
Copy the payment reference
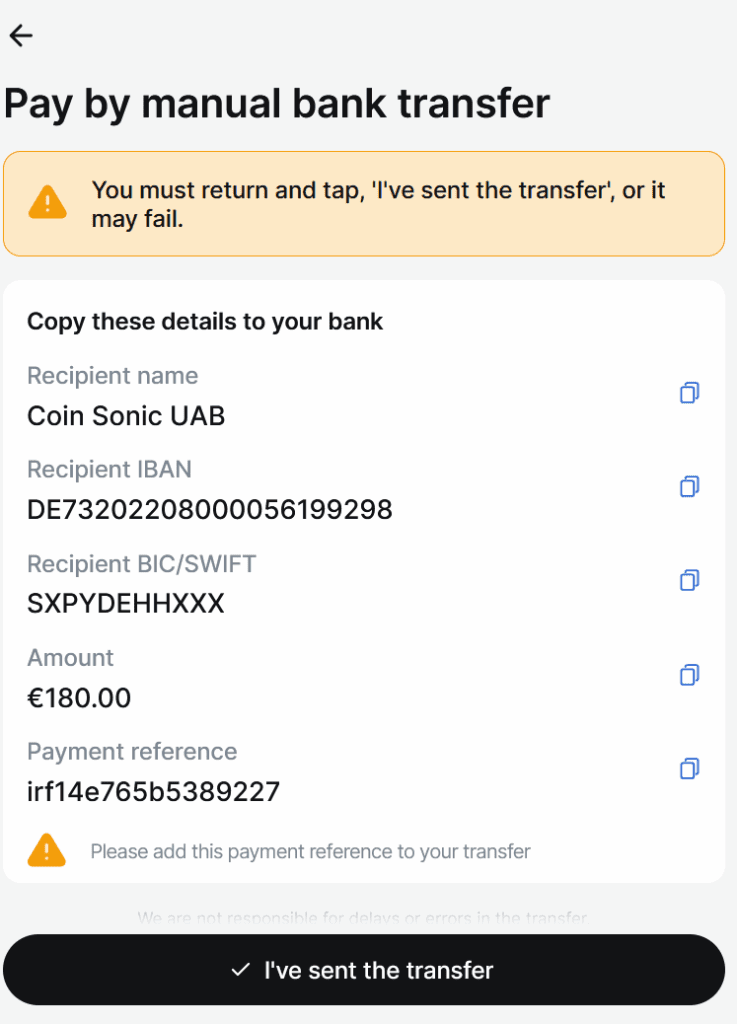[x=688, y=769]
